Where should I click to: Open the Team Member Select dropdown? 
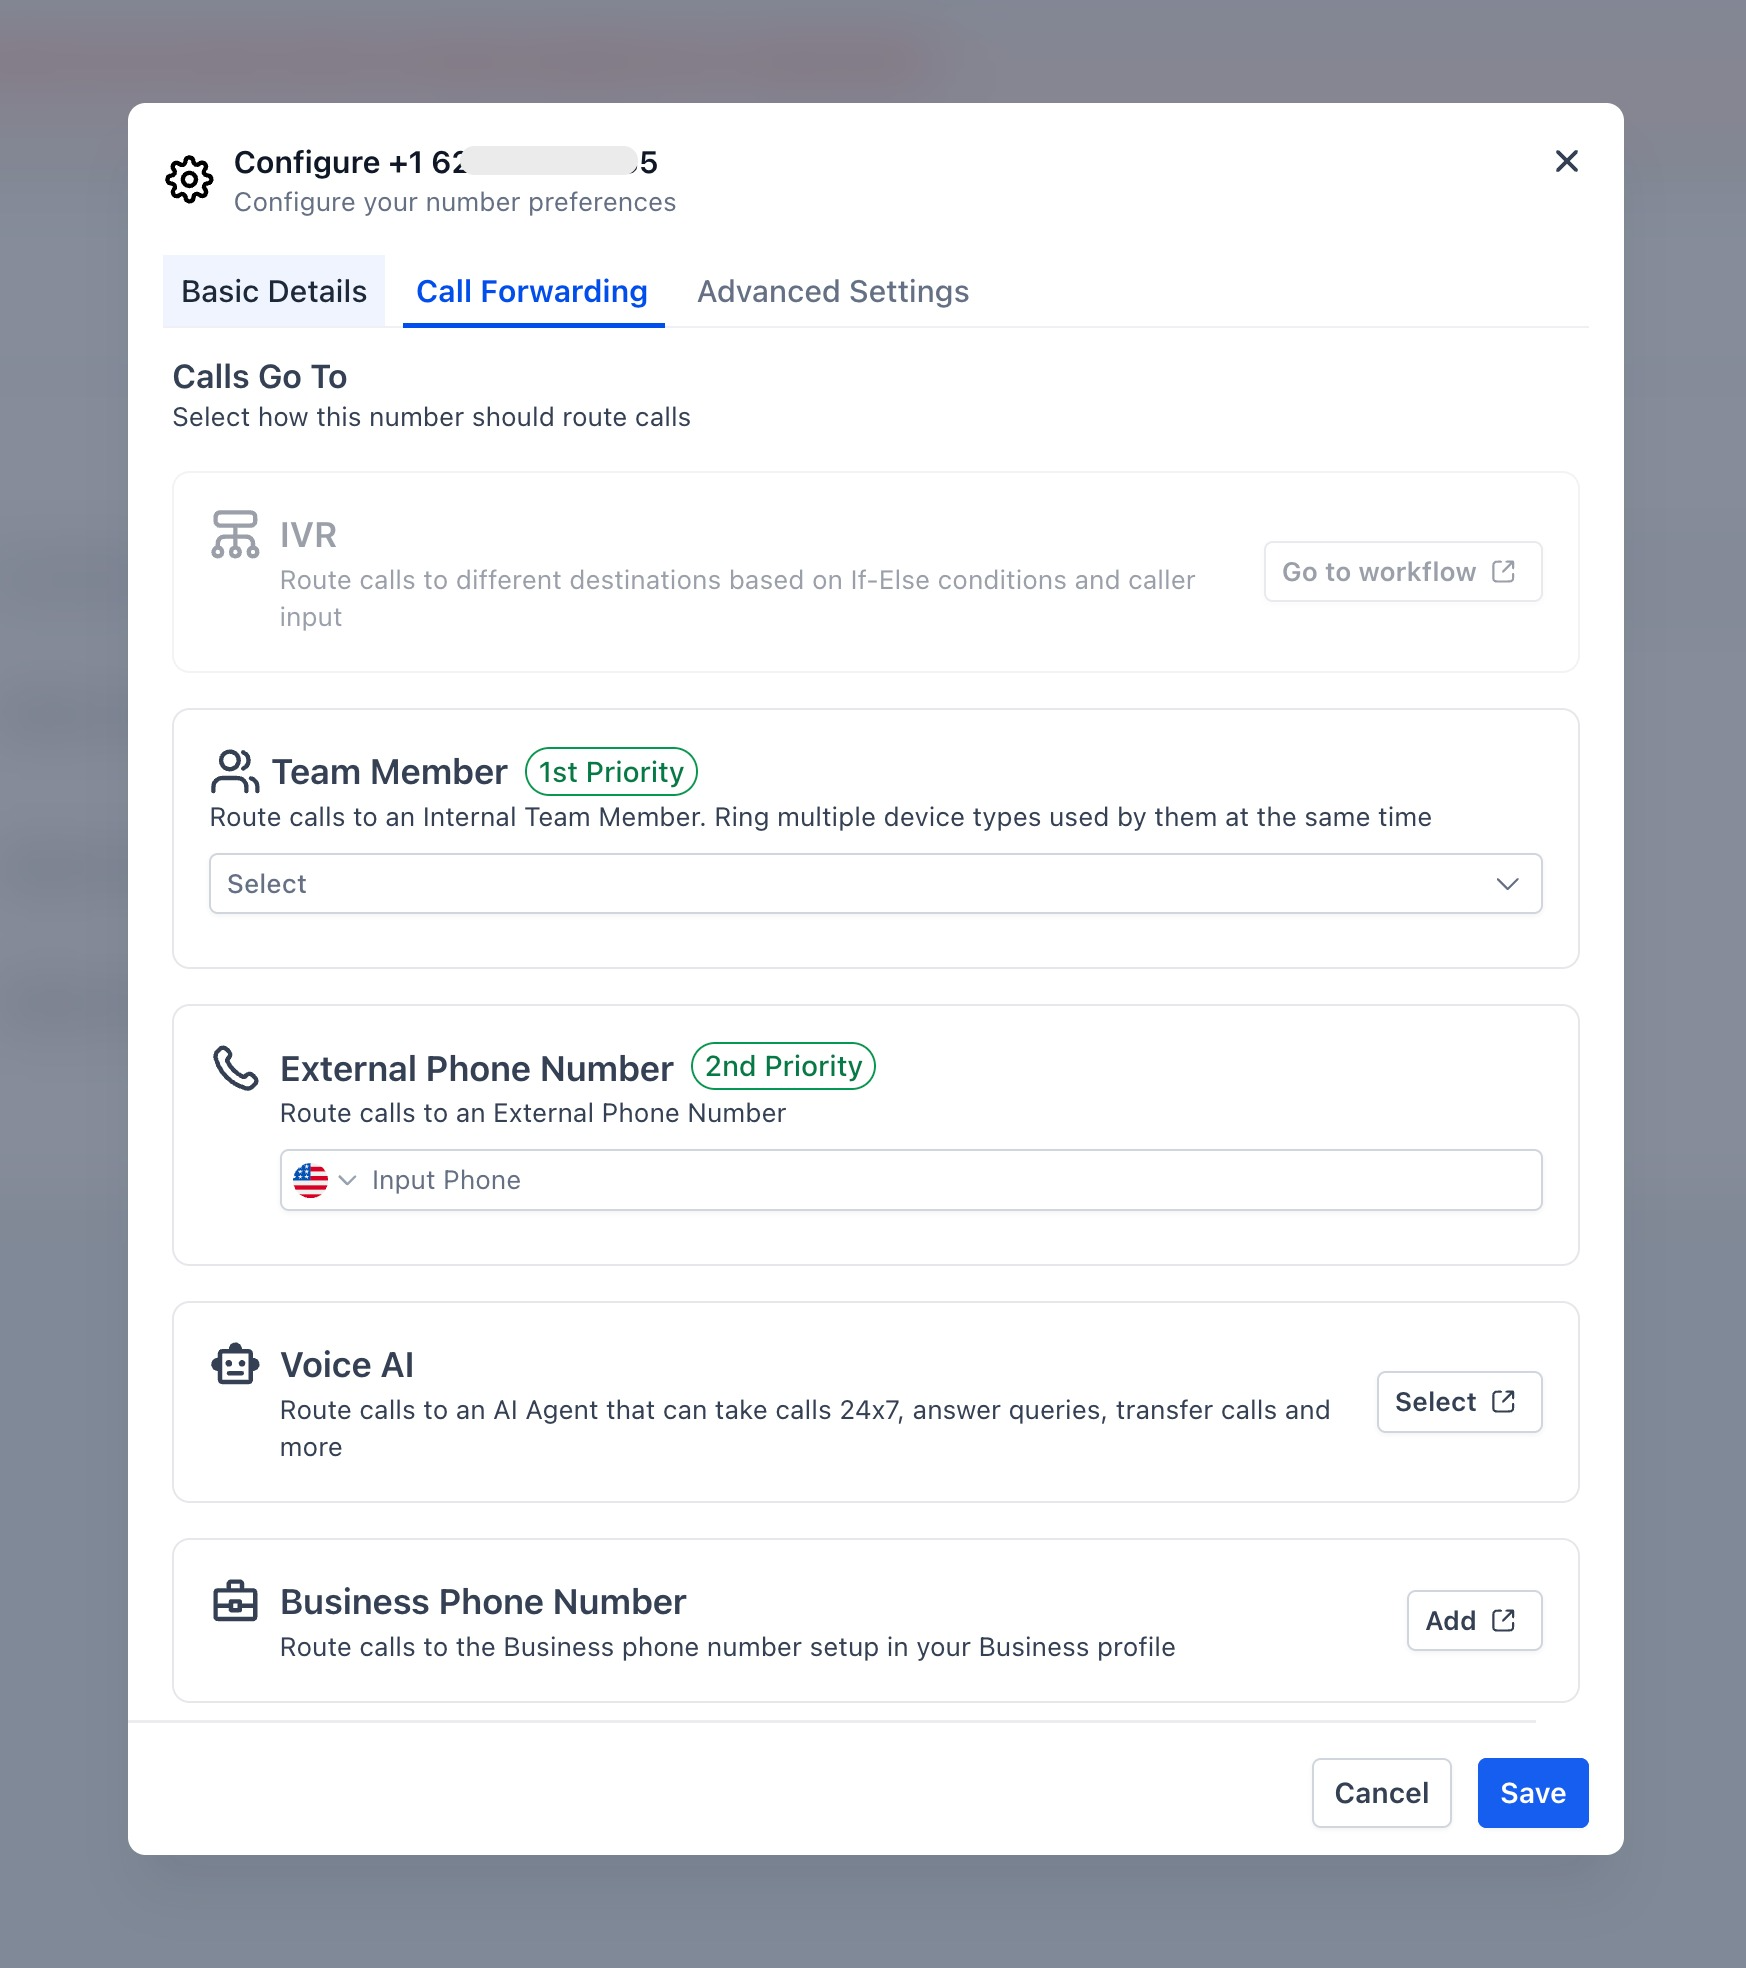(874, 883)
